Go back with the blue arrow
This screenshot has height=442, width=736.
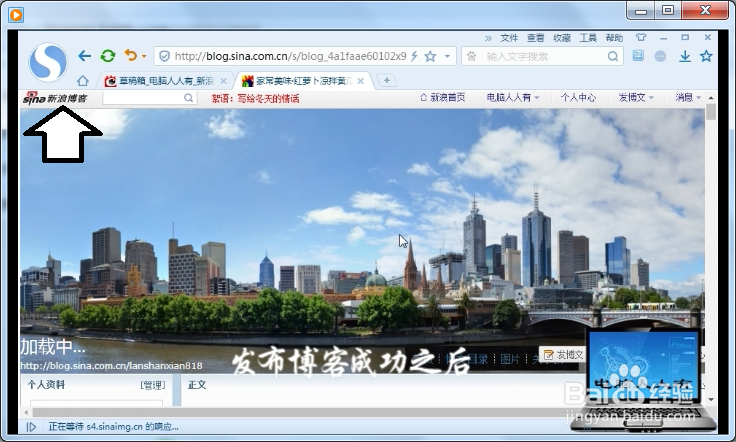click(x=84, y=56)
